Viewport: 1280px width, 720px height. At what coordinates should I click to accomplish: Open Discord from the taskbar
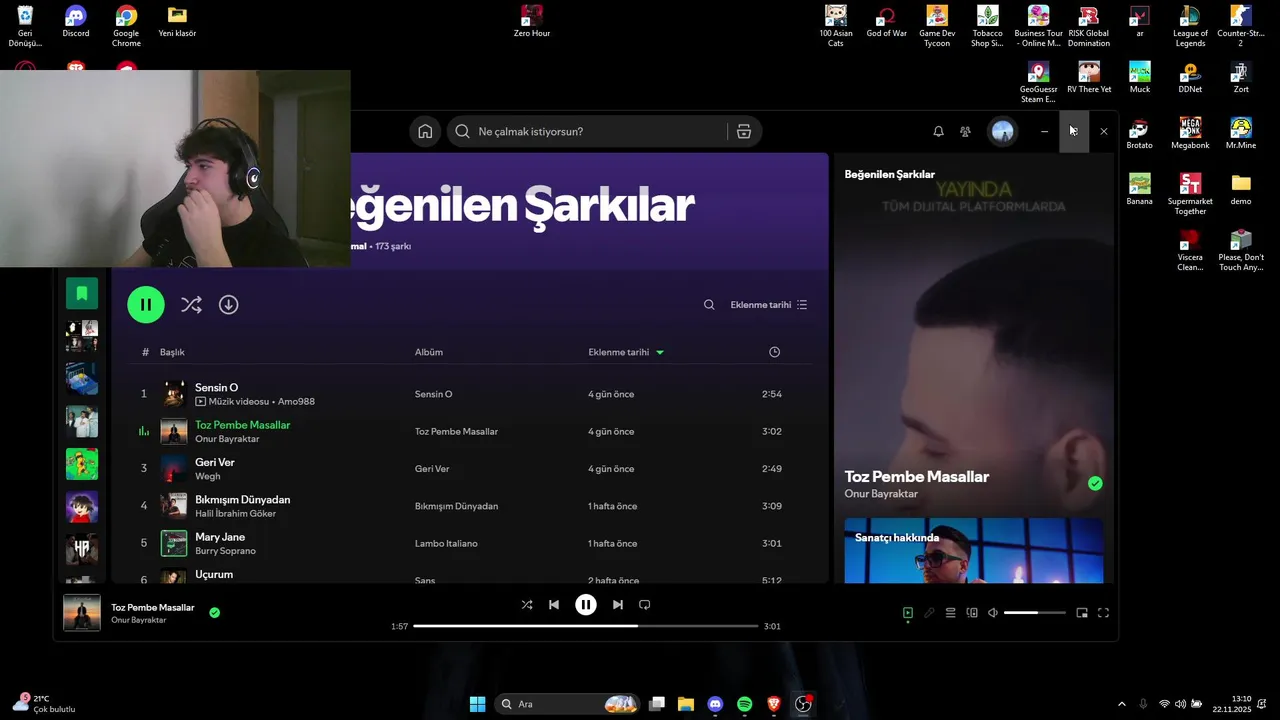point(715,704)
